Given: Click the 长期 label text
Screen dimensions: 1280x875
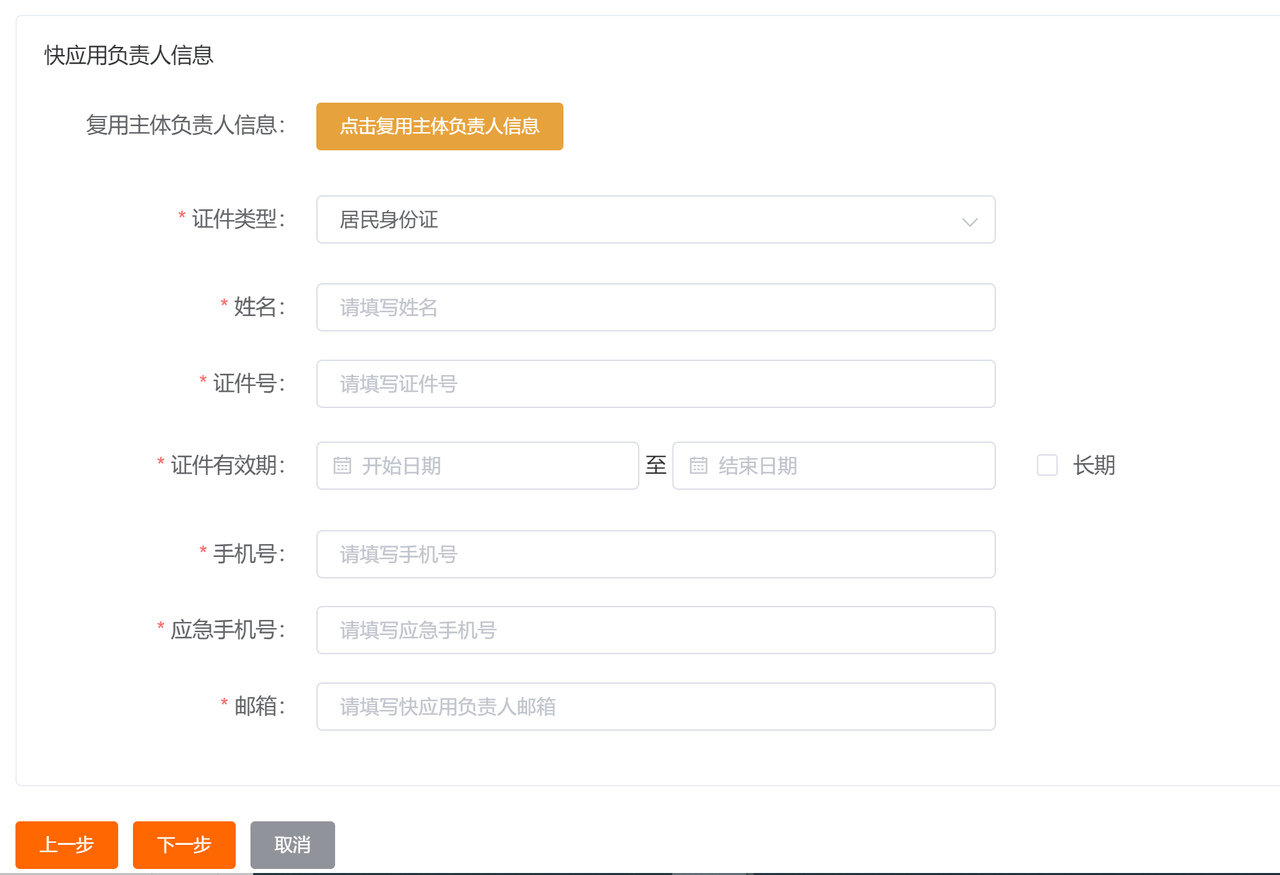Looking at the screenshot, I should point(1094,465).
